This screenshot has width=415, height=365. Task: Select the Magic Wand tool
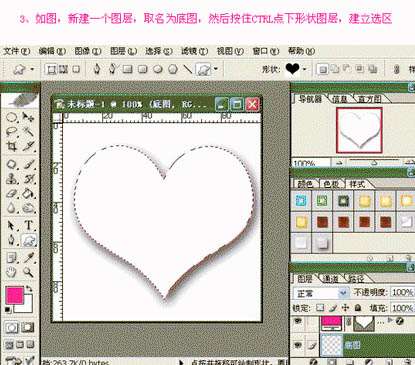[x=29, y=131]
